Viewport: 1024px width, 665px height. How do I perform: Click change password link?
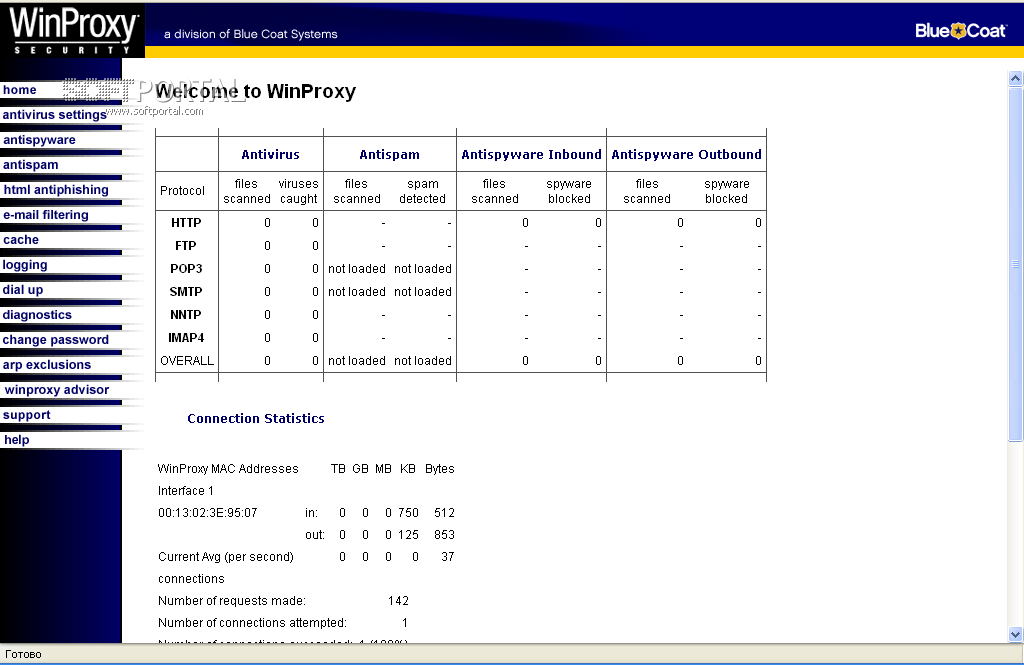point(56,340)
